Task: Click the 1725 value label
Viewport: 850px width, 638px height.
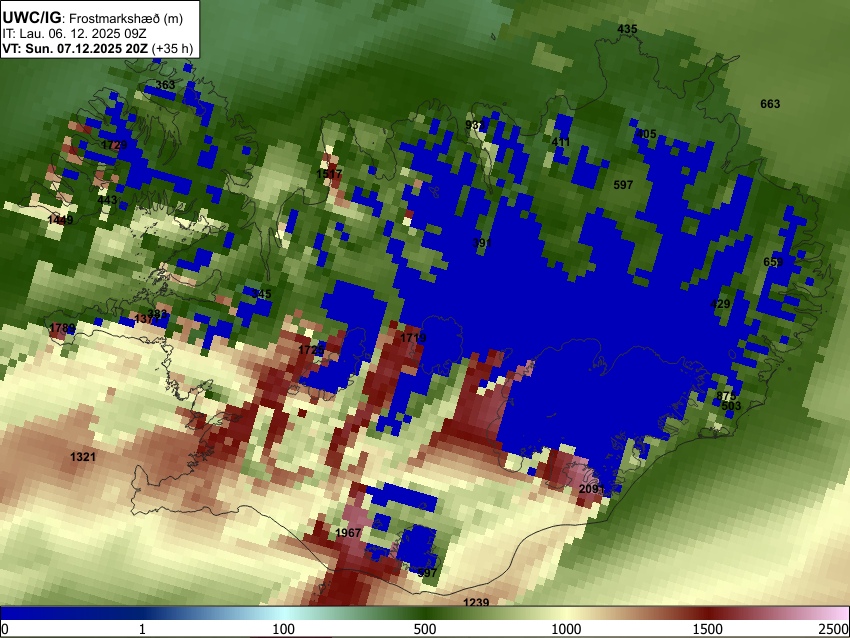Action: point(311,350)
